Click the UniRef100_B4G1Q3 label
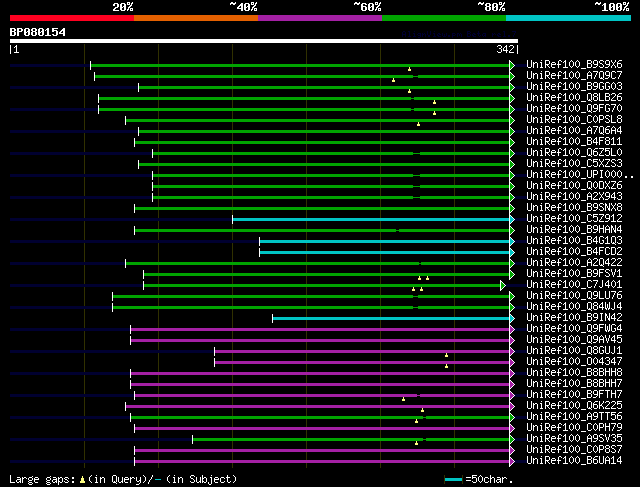Screen dimensions: 640x487 [x=574, y=241]
